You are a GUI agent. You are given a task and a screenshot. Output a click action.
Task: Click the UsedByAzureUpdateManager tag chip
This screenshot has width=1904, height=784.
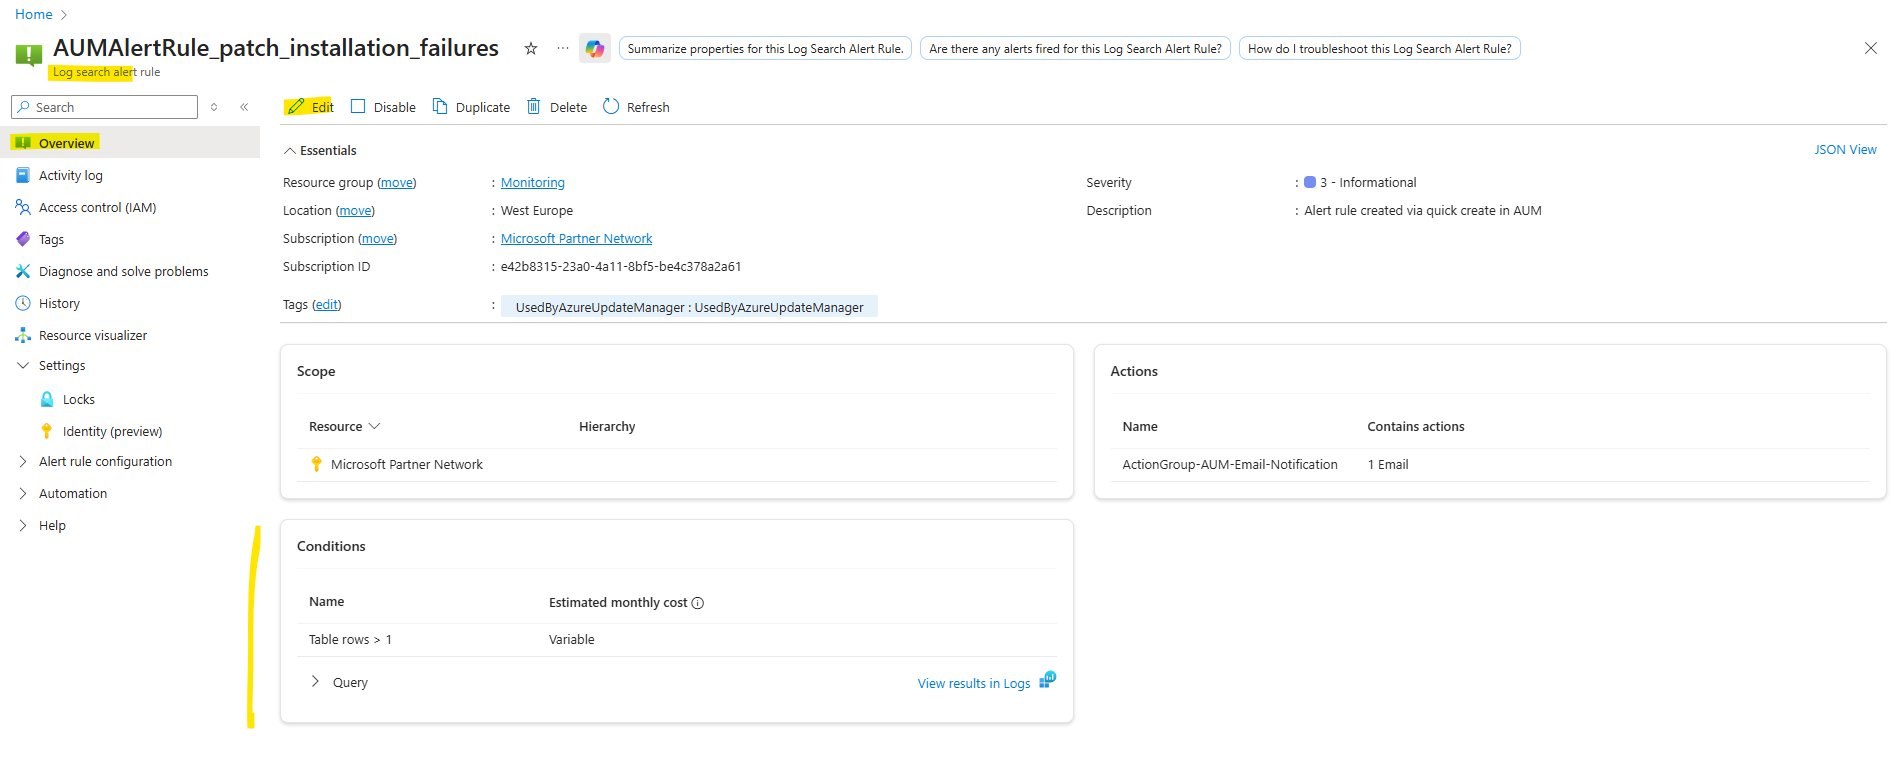click(689, 307)
